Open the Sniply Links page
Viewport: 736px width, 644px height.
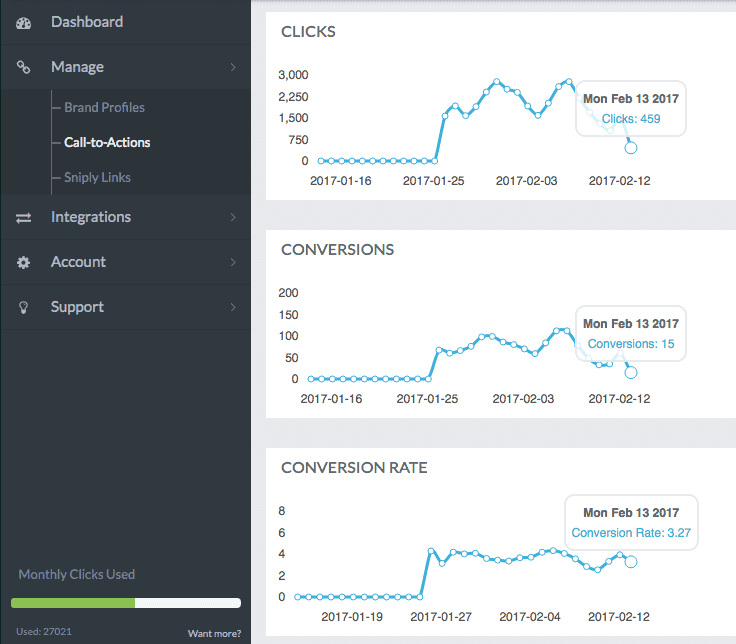97,177
